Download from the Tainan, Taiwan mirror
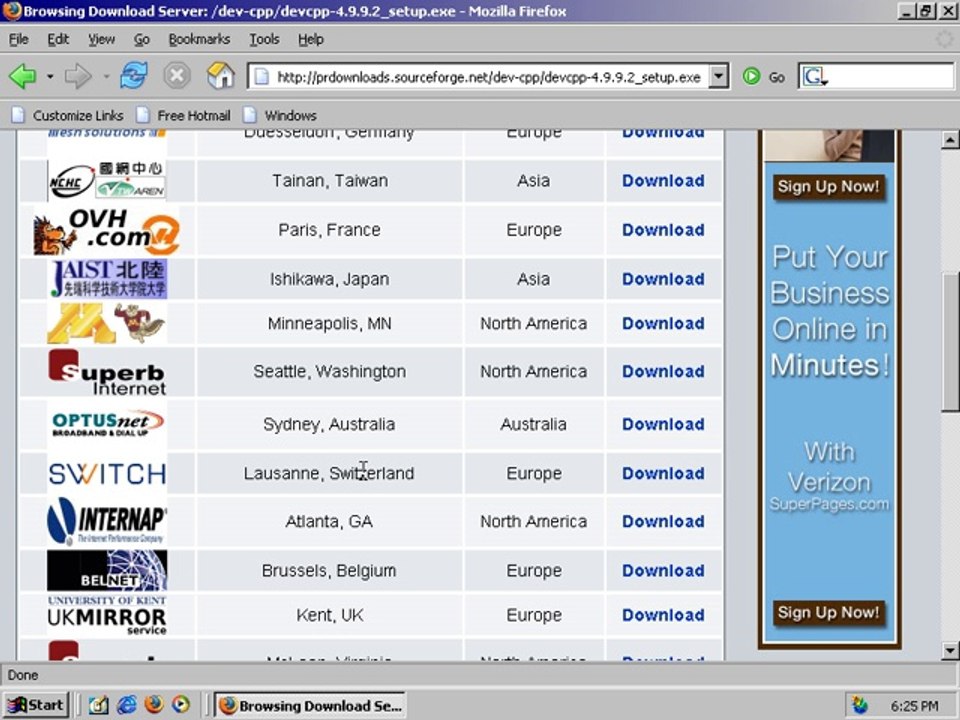 (663, 181)
